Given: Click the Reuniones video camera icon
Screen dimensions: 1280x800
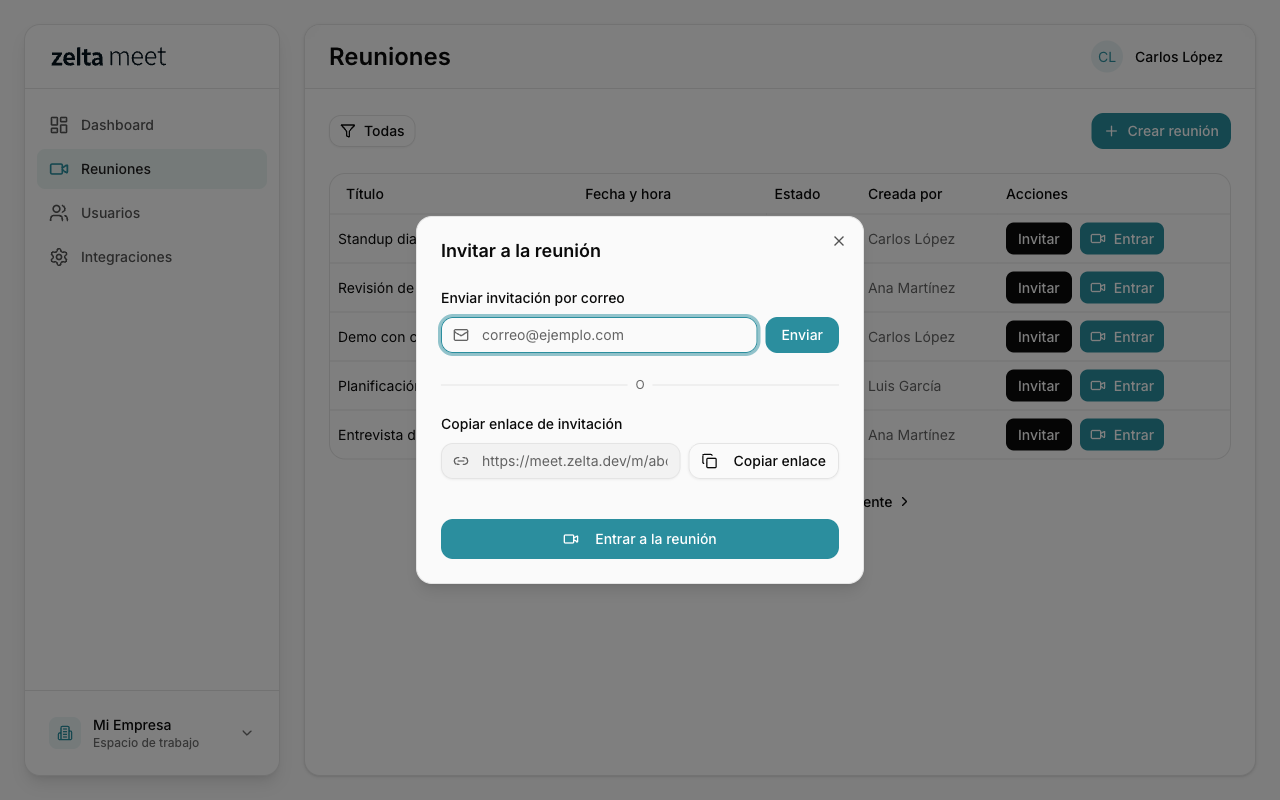Looking at the screenshot, I should [60, 169].
